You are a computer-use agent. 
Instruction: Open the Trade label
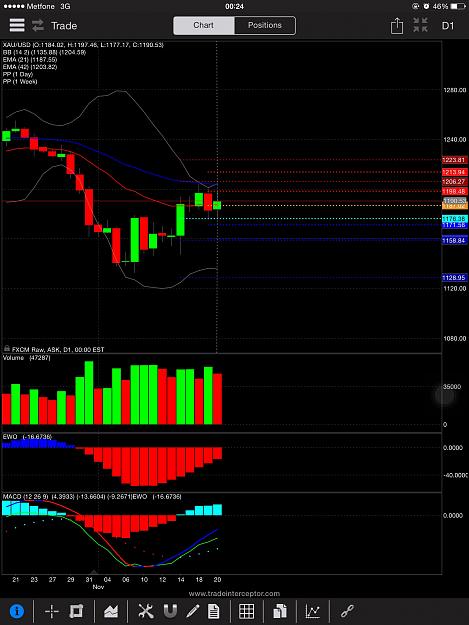coord(64,26)
